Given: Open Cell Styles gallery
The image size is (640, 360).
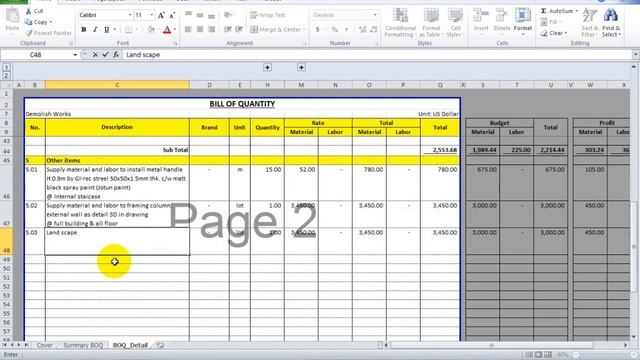Looking at the screenshot, I should click(x=455, y=23).
